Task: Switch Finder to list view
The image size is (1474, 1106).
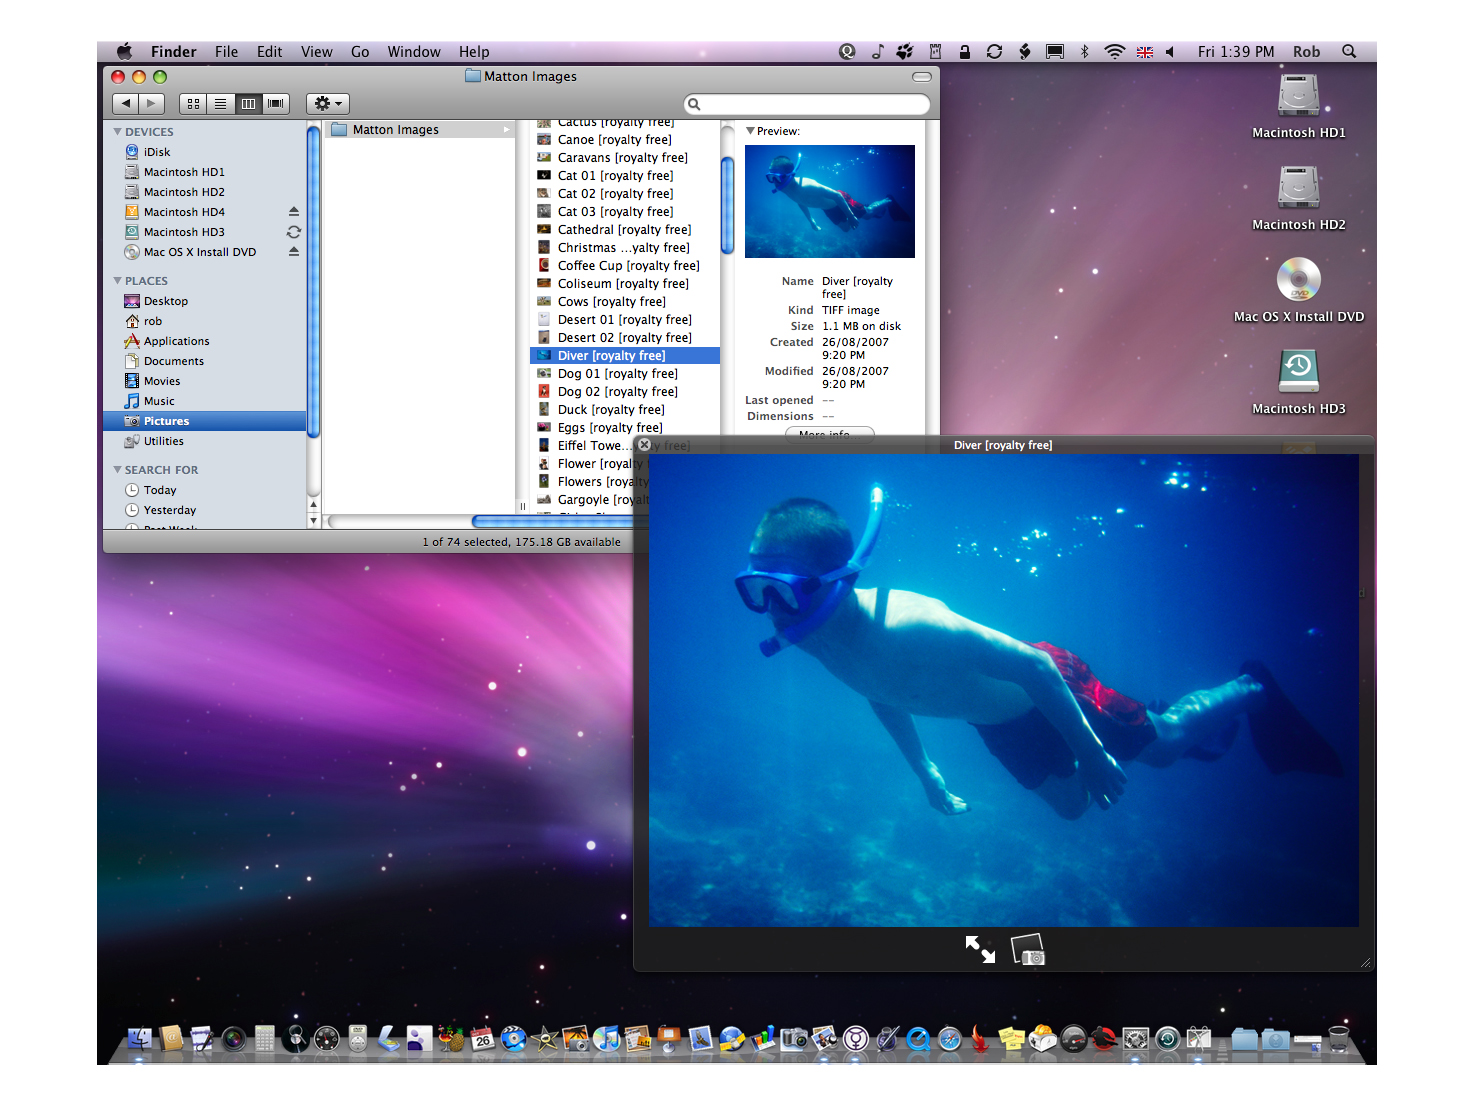Action: coord(220,103)
